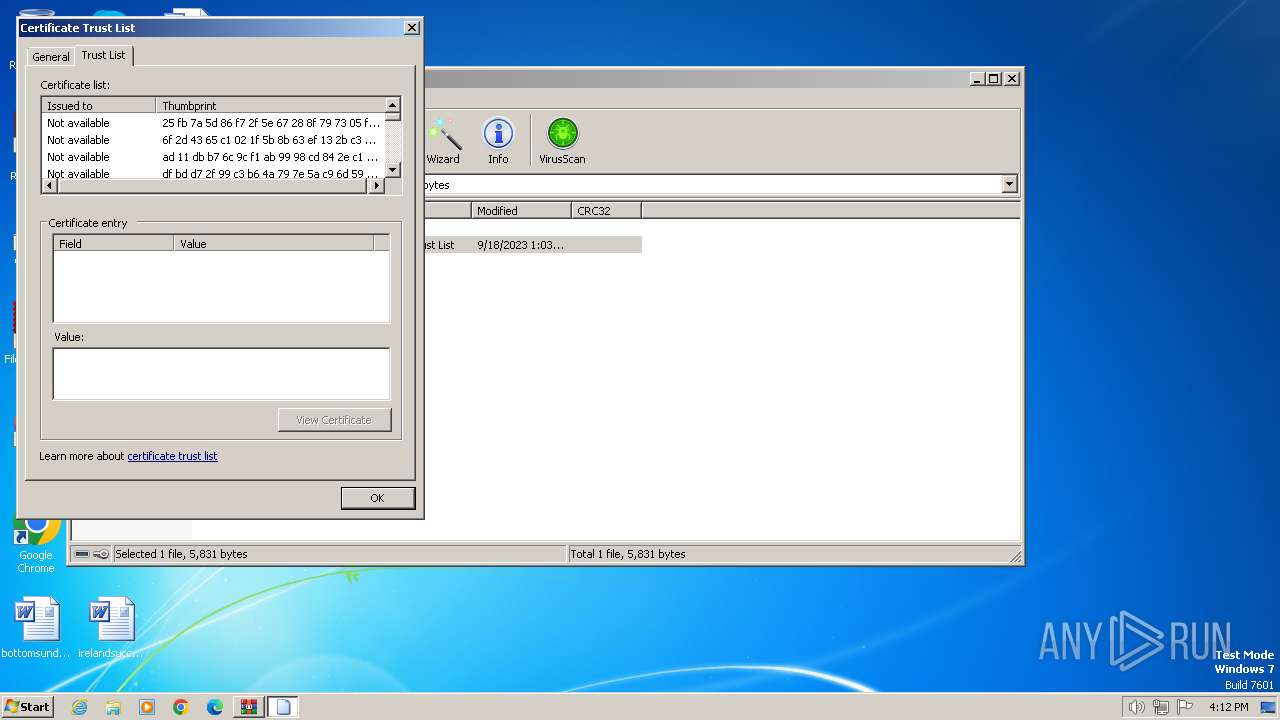
Task: Switch to the blank document taskbar button
Action: tap(283, 707)
